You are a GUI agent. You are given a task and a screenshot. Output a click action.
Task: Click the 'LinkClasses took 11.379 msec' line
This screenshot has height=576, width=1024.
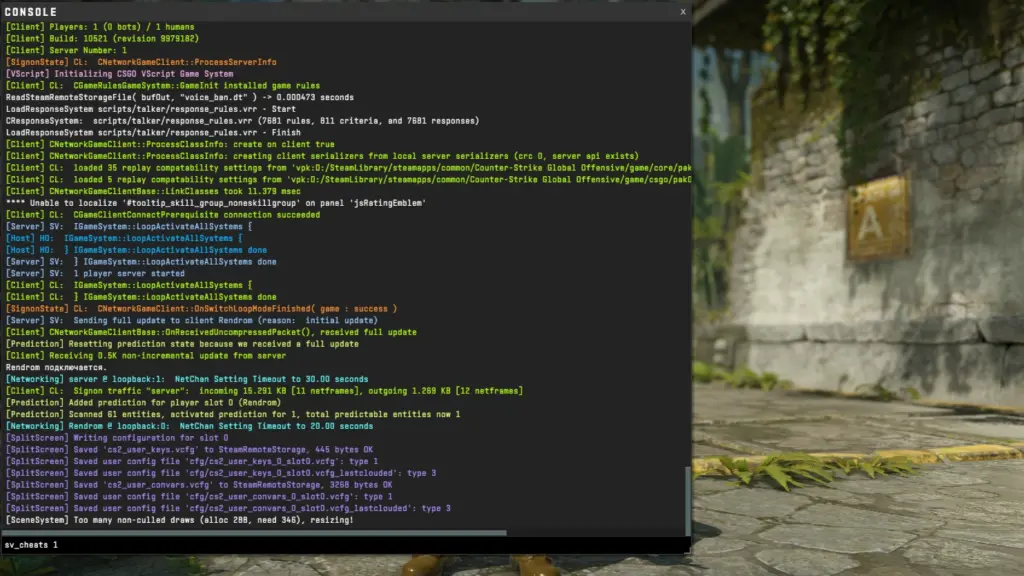click(x=153, y=191)
